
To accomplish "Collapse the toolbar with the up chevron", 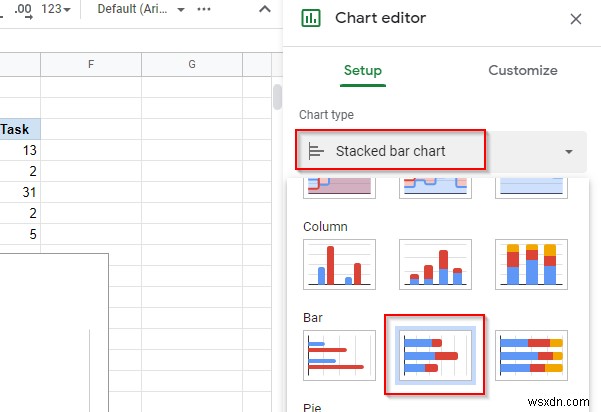I will [x=265, y=10].
